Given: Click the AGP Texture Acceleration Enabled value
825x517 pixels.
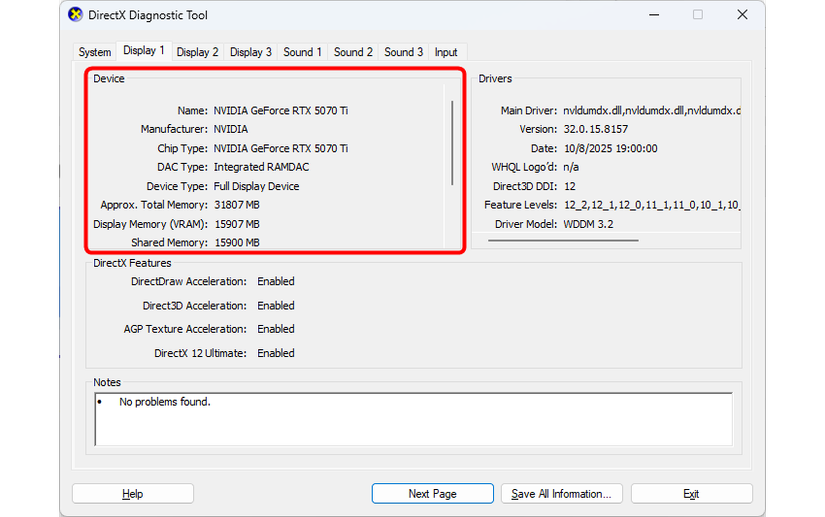Looking at the screenshot, I should click(276, 329).
